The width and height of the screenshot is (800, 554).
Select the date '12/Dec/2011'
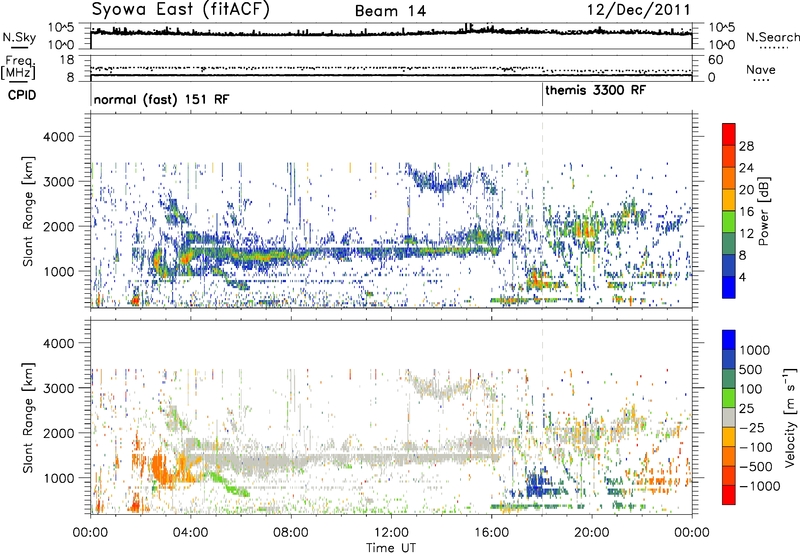point(638,10)
